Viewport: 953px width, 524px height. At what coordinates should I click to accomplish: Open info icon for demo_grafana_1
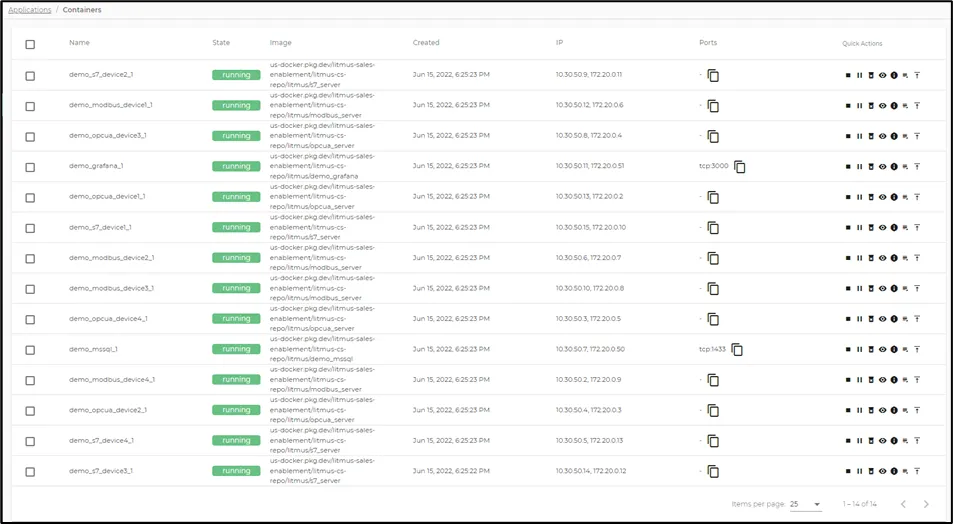coord(894,167)
